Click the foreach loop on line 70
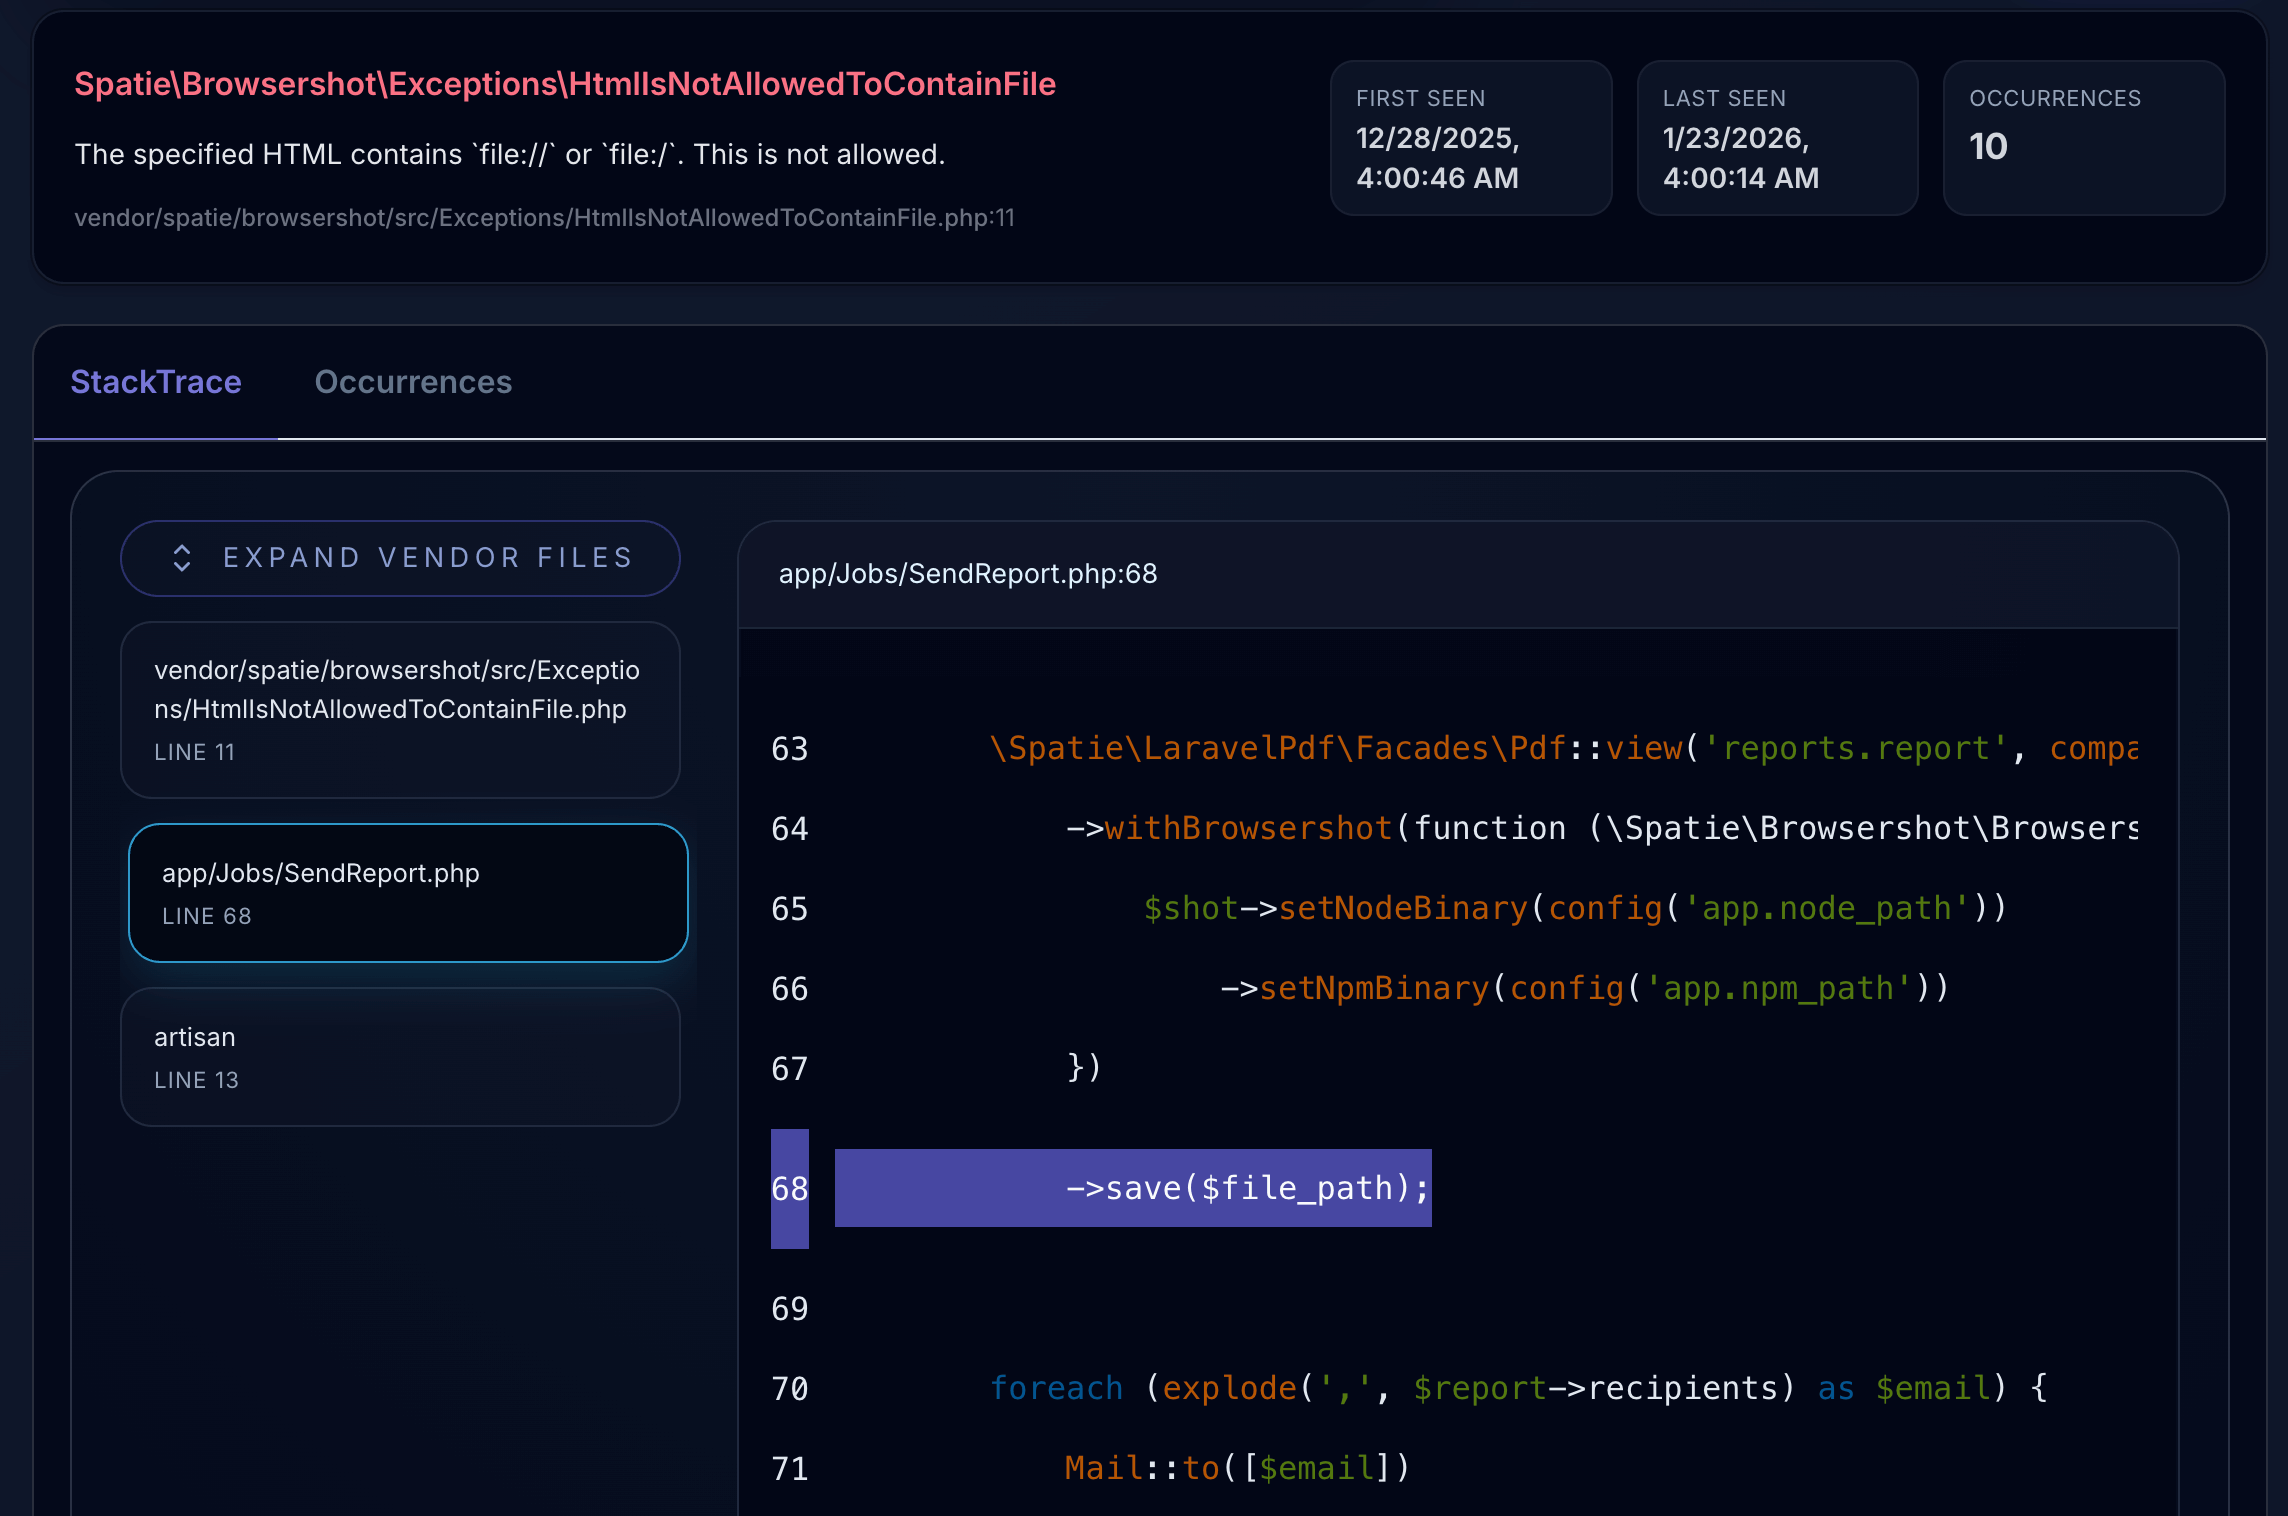This screenshot has height=1516, width=2288. pyautogui.click(x=1056, y=1388)
